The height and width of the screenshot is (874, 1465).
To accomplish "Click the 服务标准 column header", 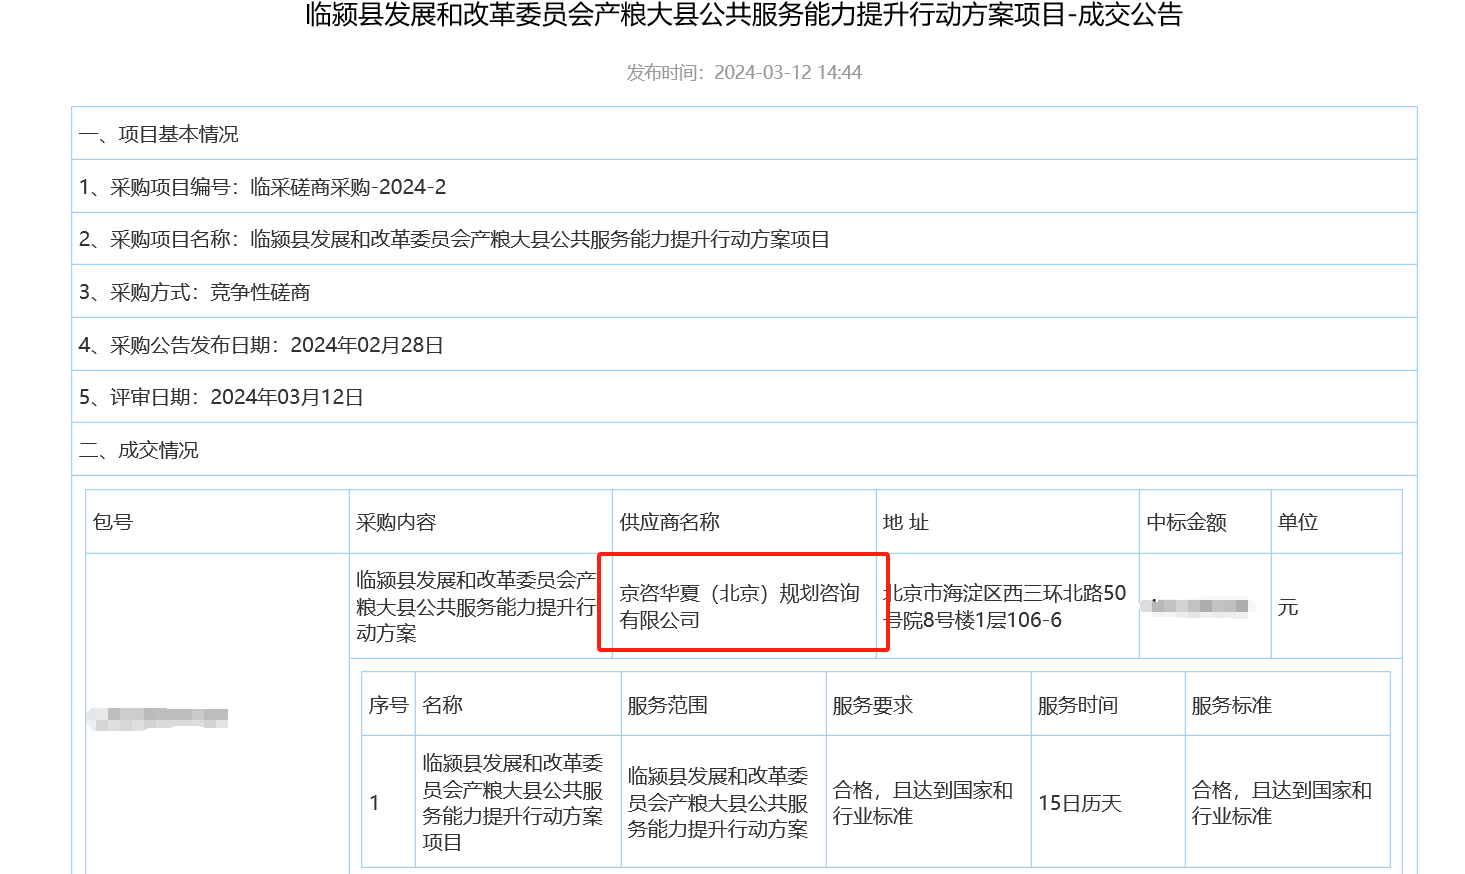I will [1288, 705].
